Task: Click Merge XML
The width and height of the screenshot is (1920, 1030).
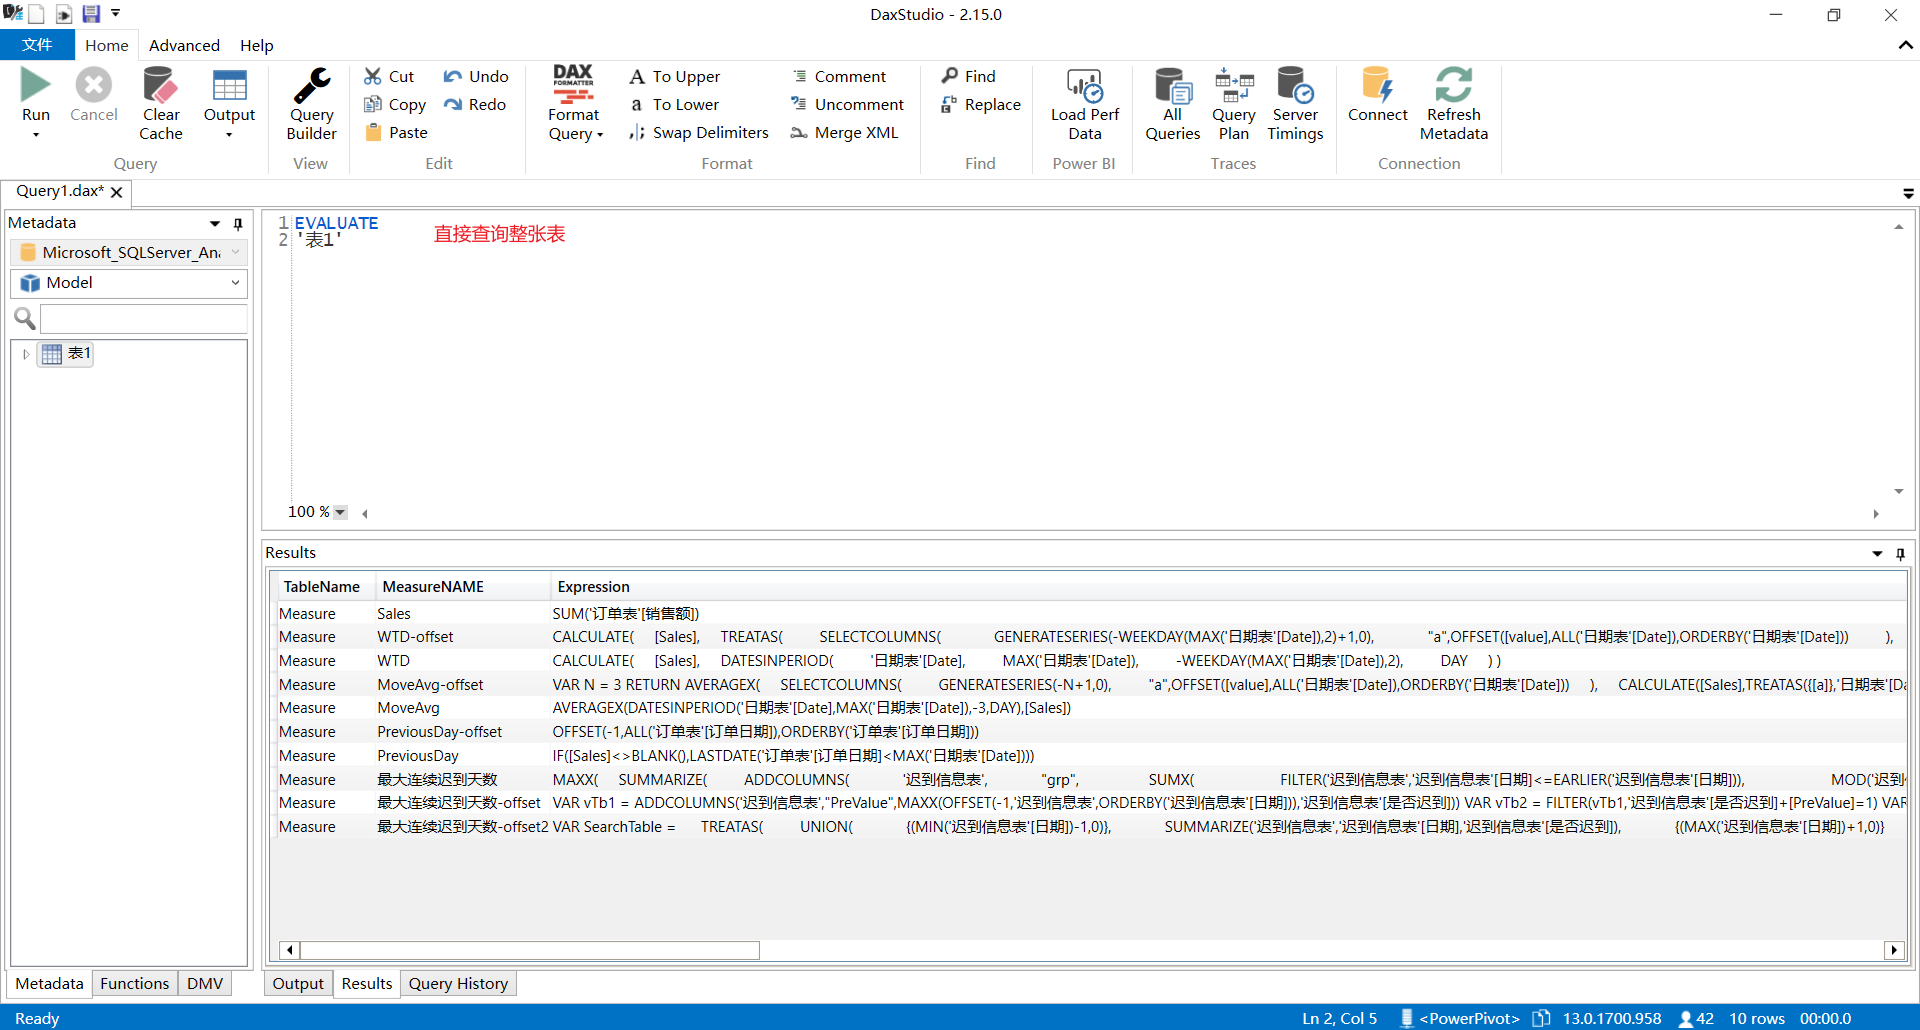Action: (x=844, y=132)
